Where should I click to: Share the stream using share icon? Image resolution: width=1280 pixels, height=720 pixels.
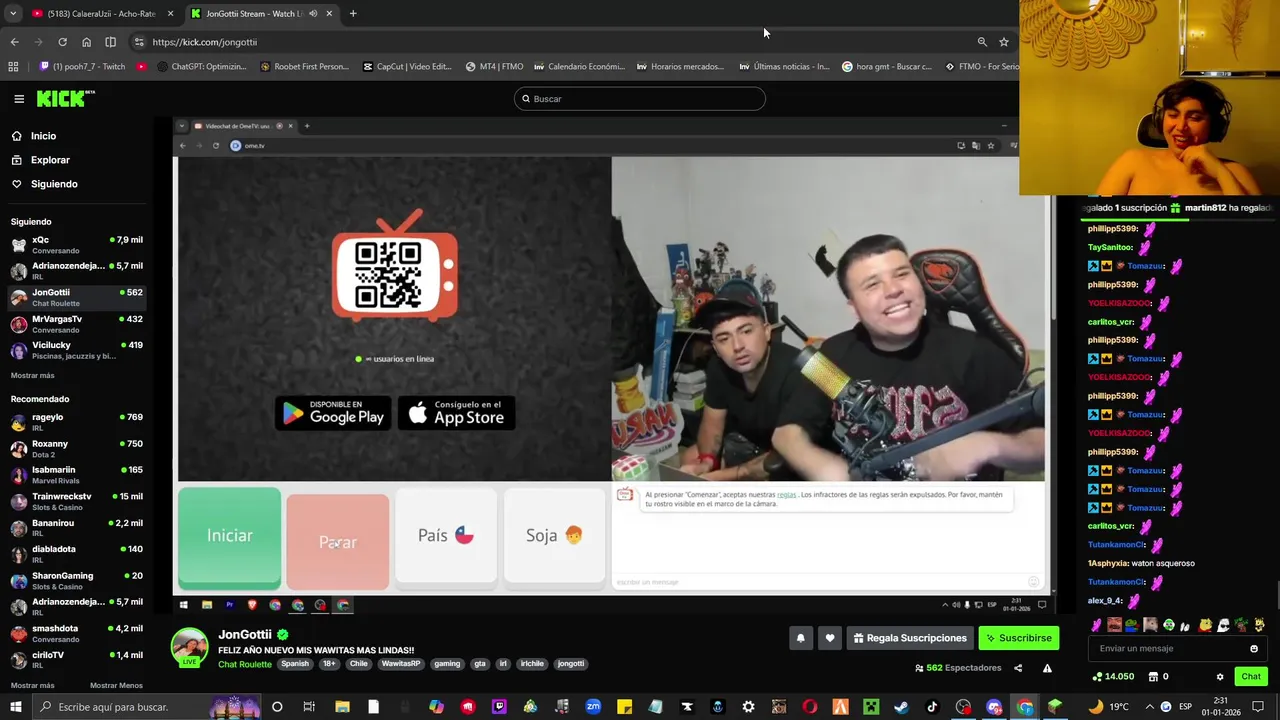coord(1018,668)
